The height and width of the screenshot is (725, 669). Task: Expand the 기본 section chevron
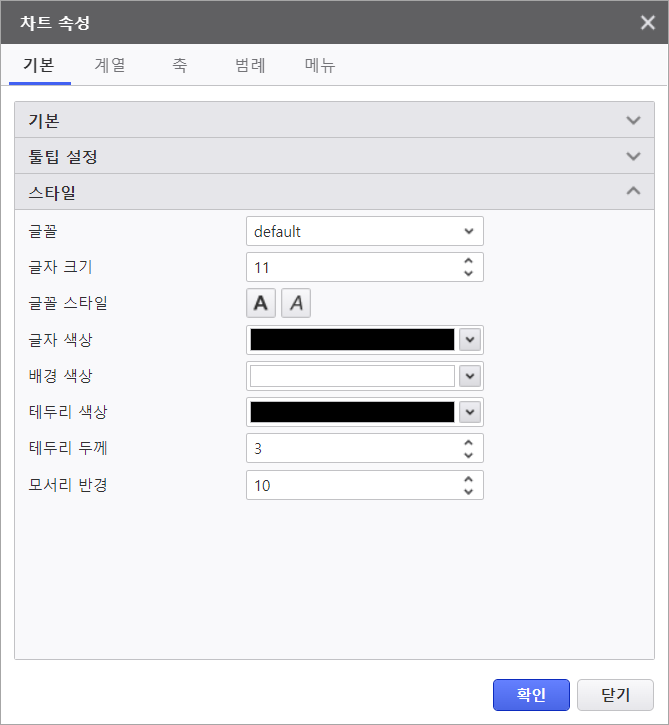click(632, 121)
